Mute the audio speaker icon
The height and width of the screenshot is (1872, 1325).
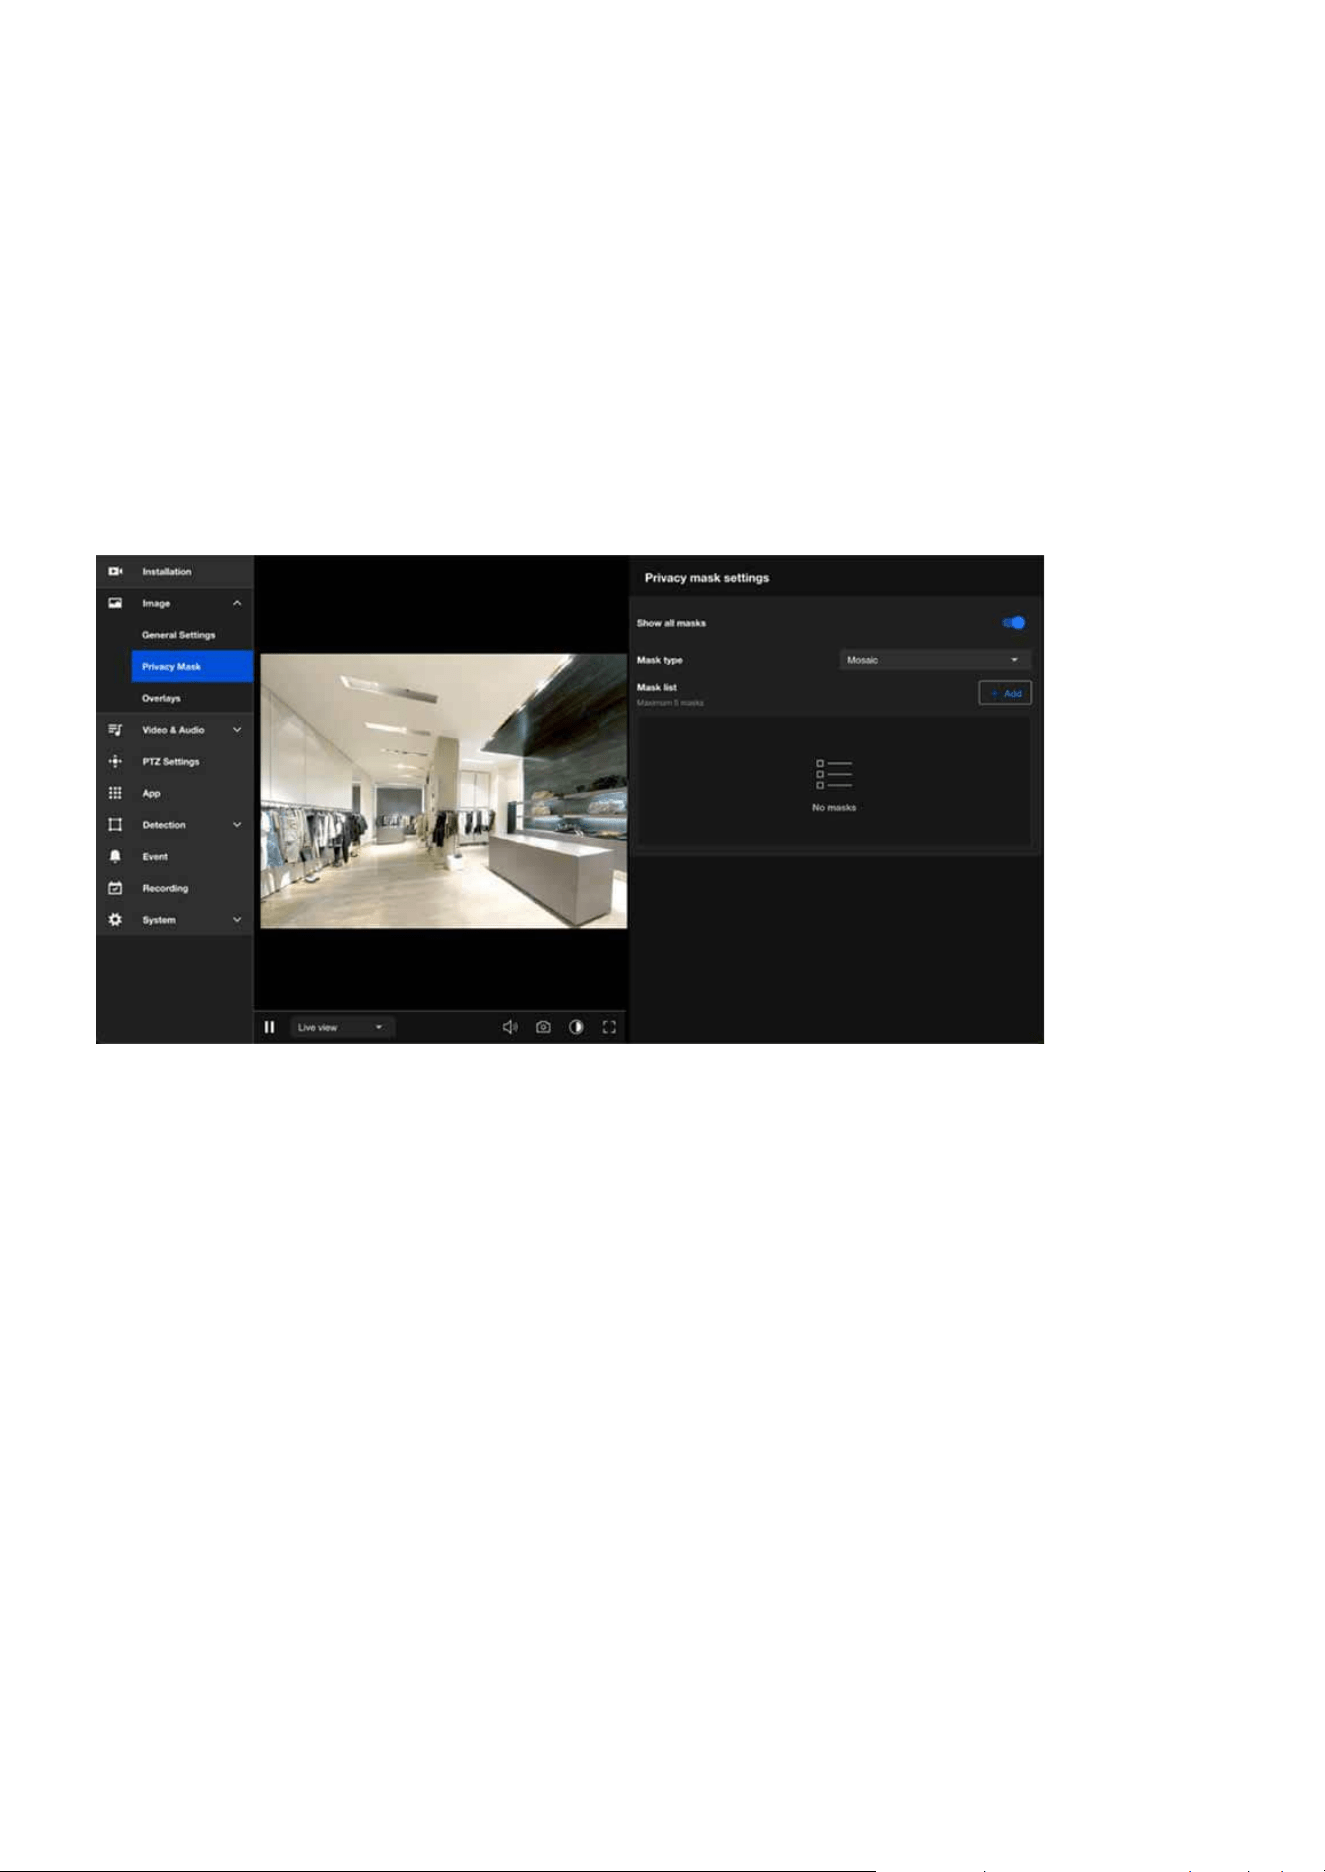(x=510, y=1027)
